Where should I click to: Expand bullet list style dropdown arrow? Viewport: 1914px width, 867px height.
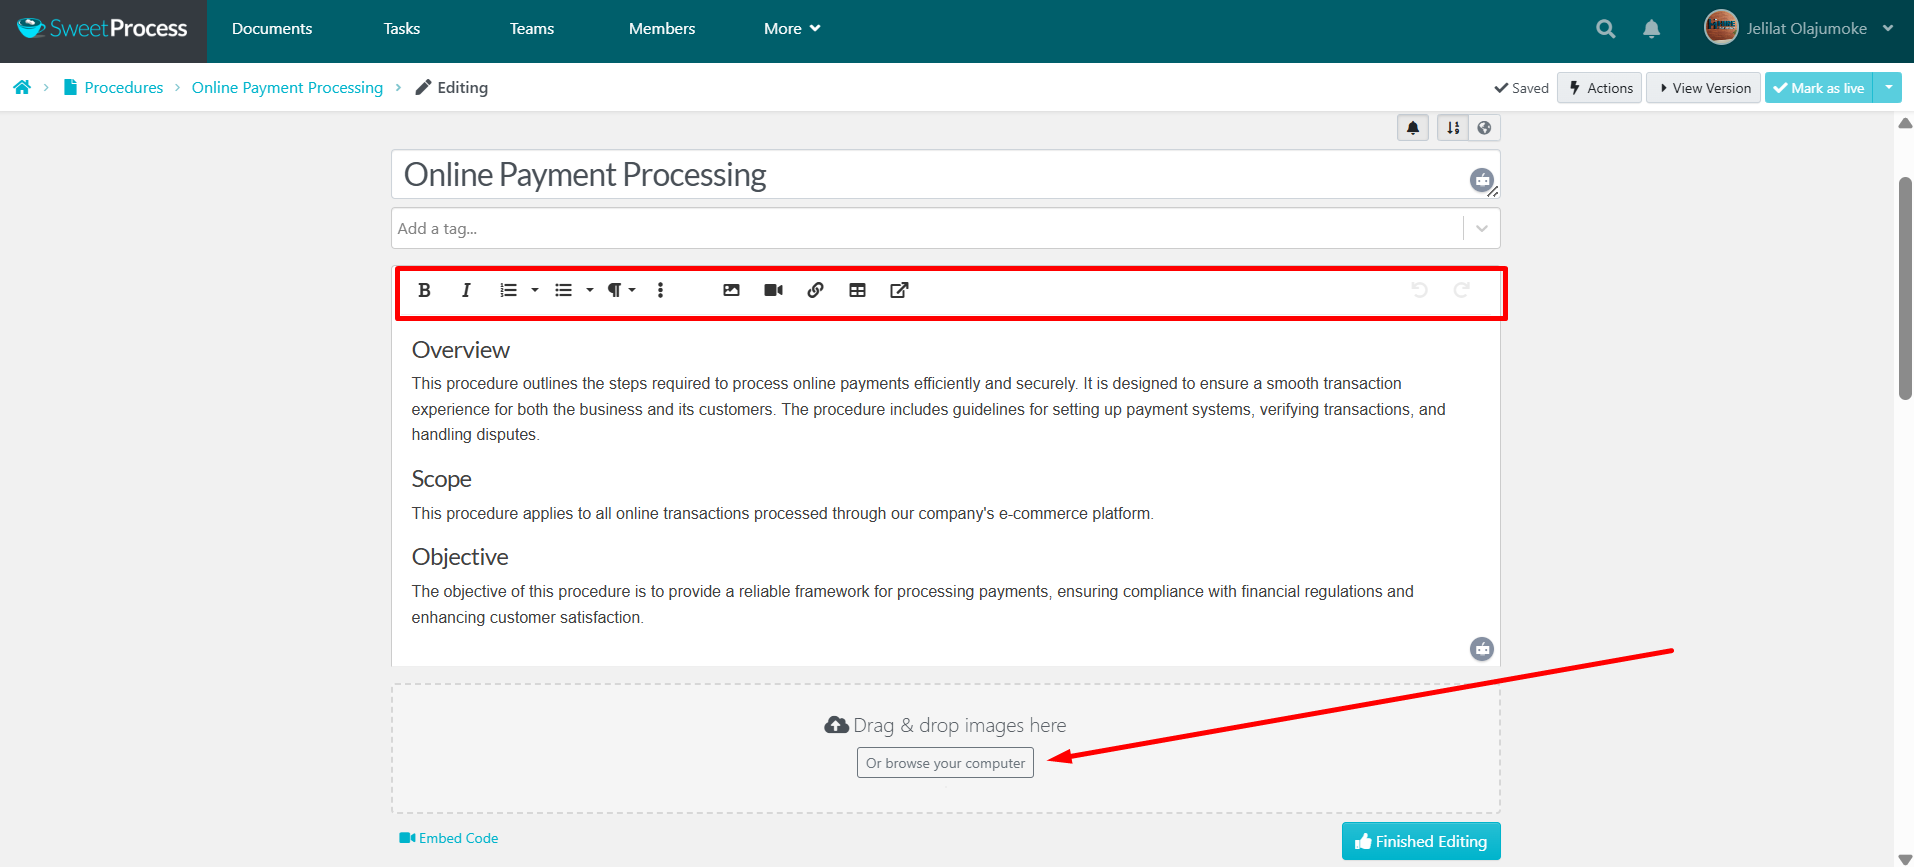[590, 290]
